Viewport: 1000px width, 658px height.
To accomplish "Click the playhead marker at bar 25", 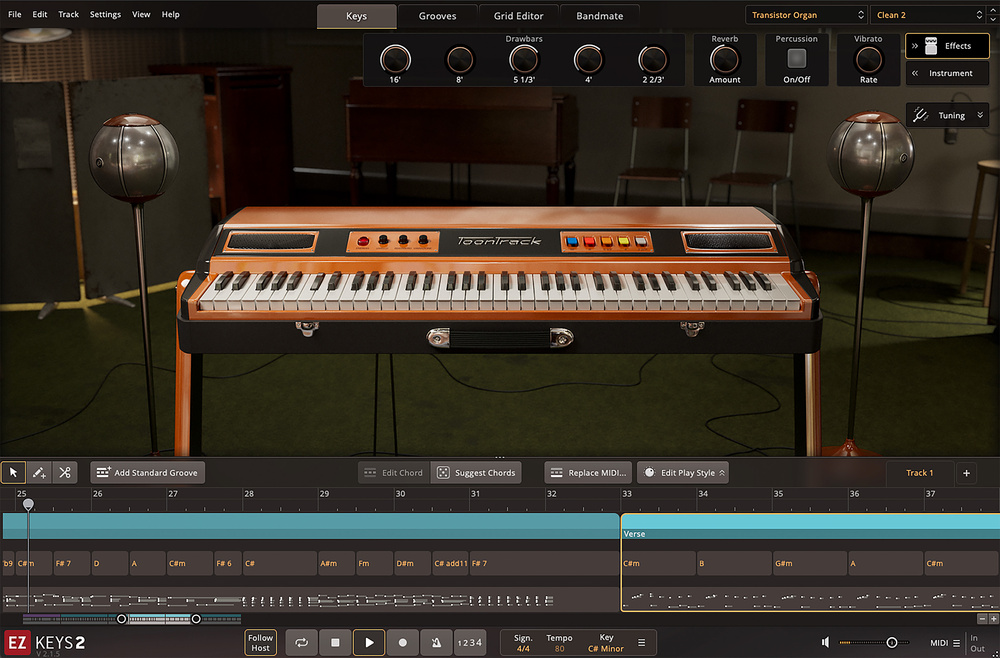I will [x=28, y=505].
